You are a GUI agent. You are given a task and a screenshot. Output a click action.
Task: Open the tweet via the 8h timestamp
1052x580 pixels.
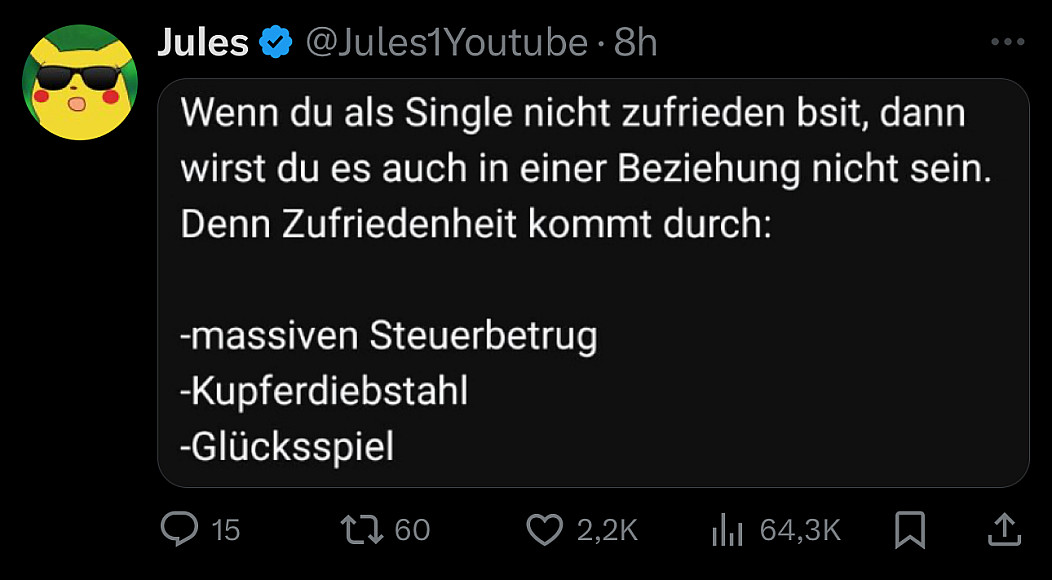click(x=636, y=42)
